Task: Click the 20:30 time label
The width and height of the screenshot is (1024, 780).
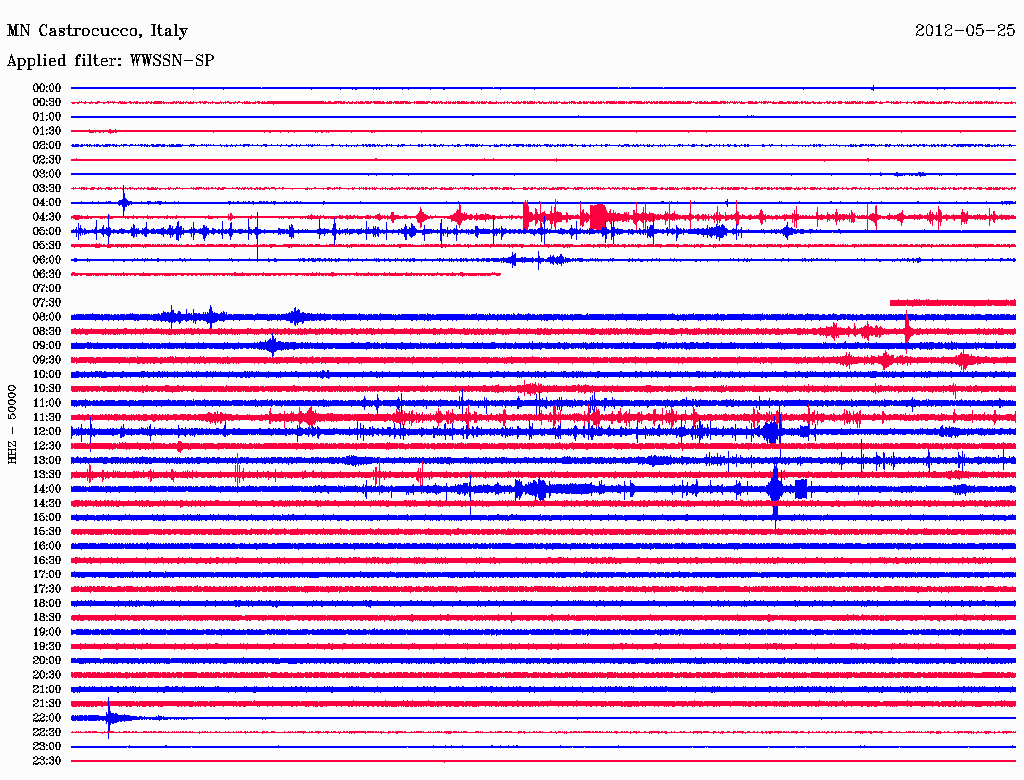Action: [x=47, y=675]
